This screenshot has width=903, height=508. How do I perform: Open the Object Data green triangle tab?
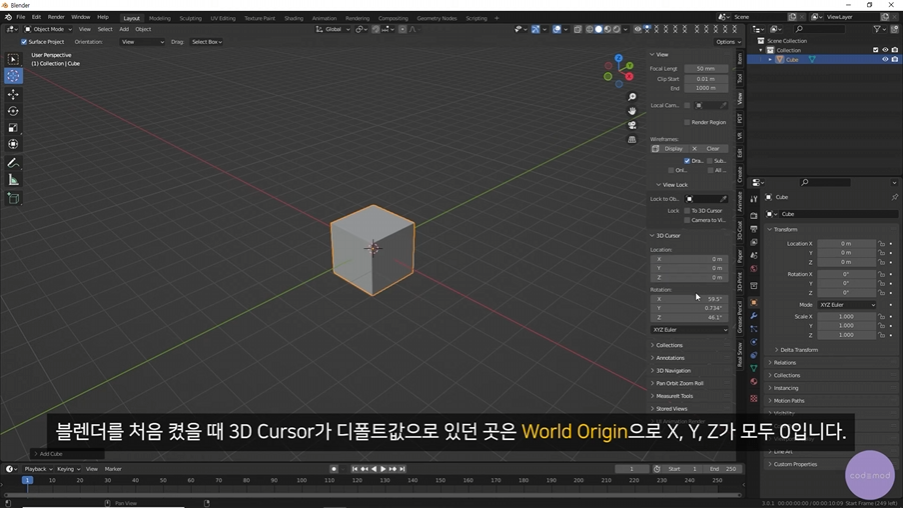click(753, 368)
